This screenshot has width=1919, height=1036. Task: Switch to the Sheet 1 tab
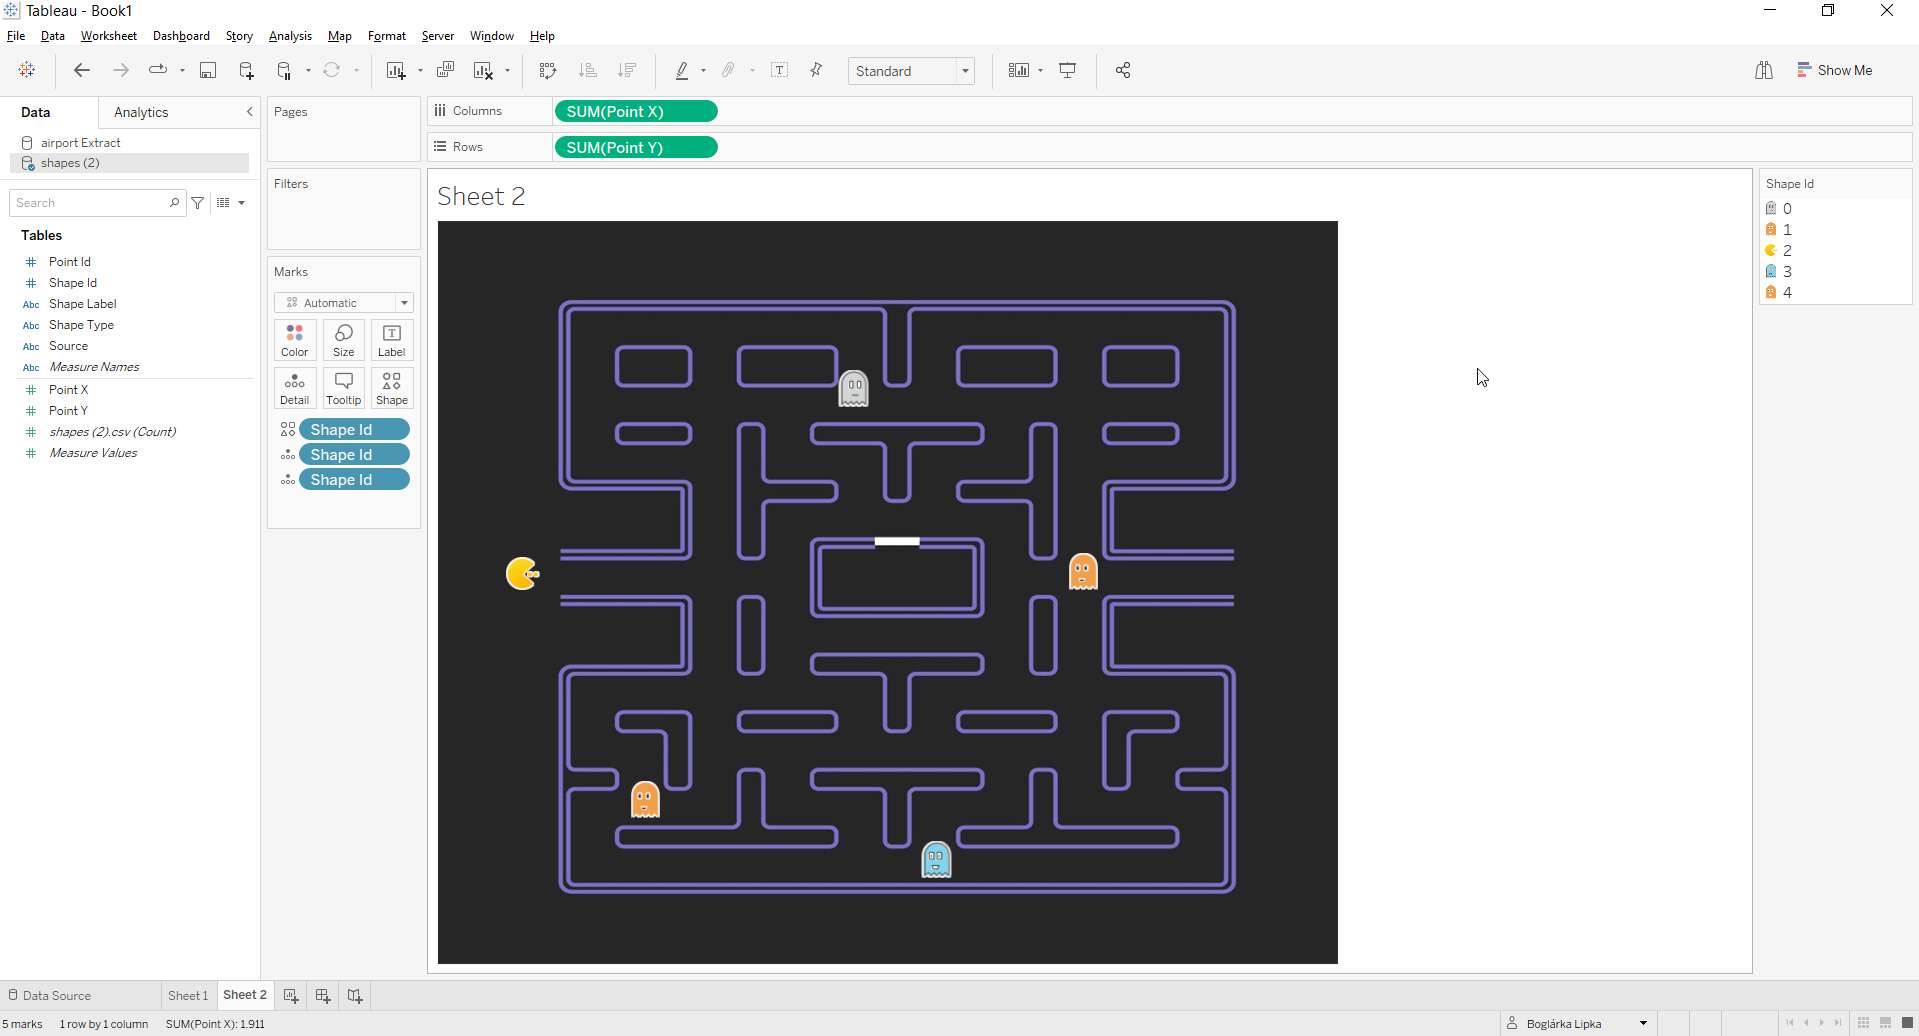click(x=187, y=995)
